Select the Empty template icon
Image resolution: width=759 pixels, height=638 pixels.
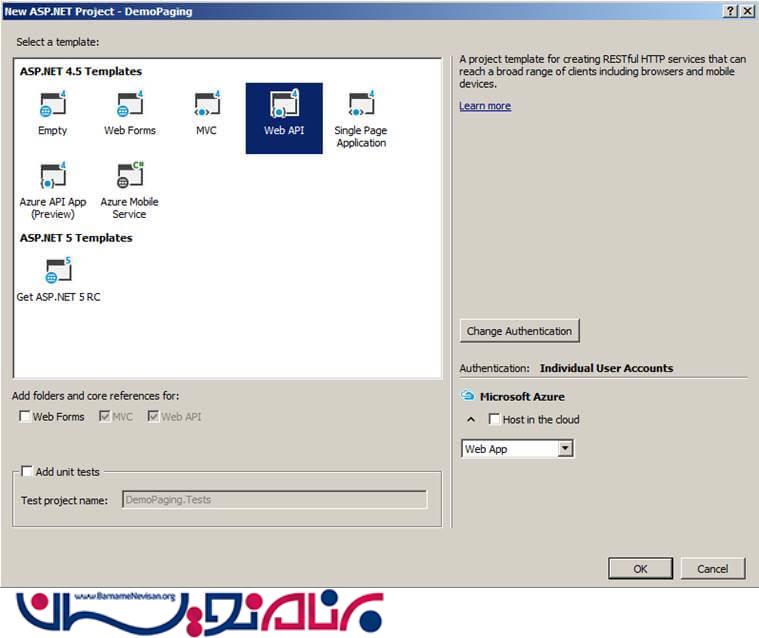pos(52,104)
